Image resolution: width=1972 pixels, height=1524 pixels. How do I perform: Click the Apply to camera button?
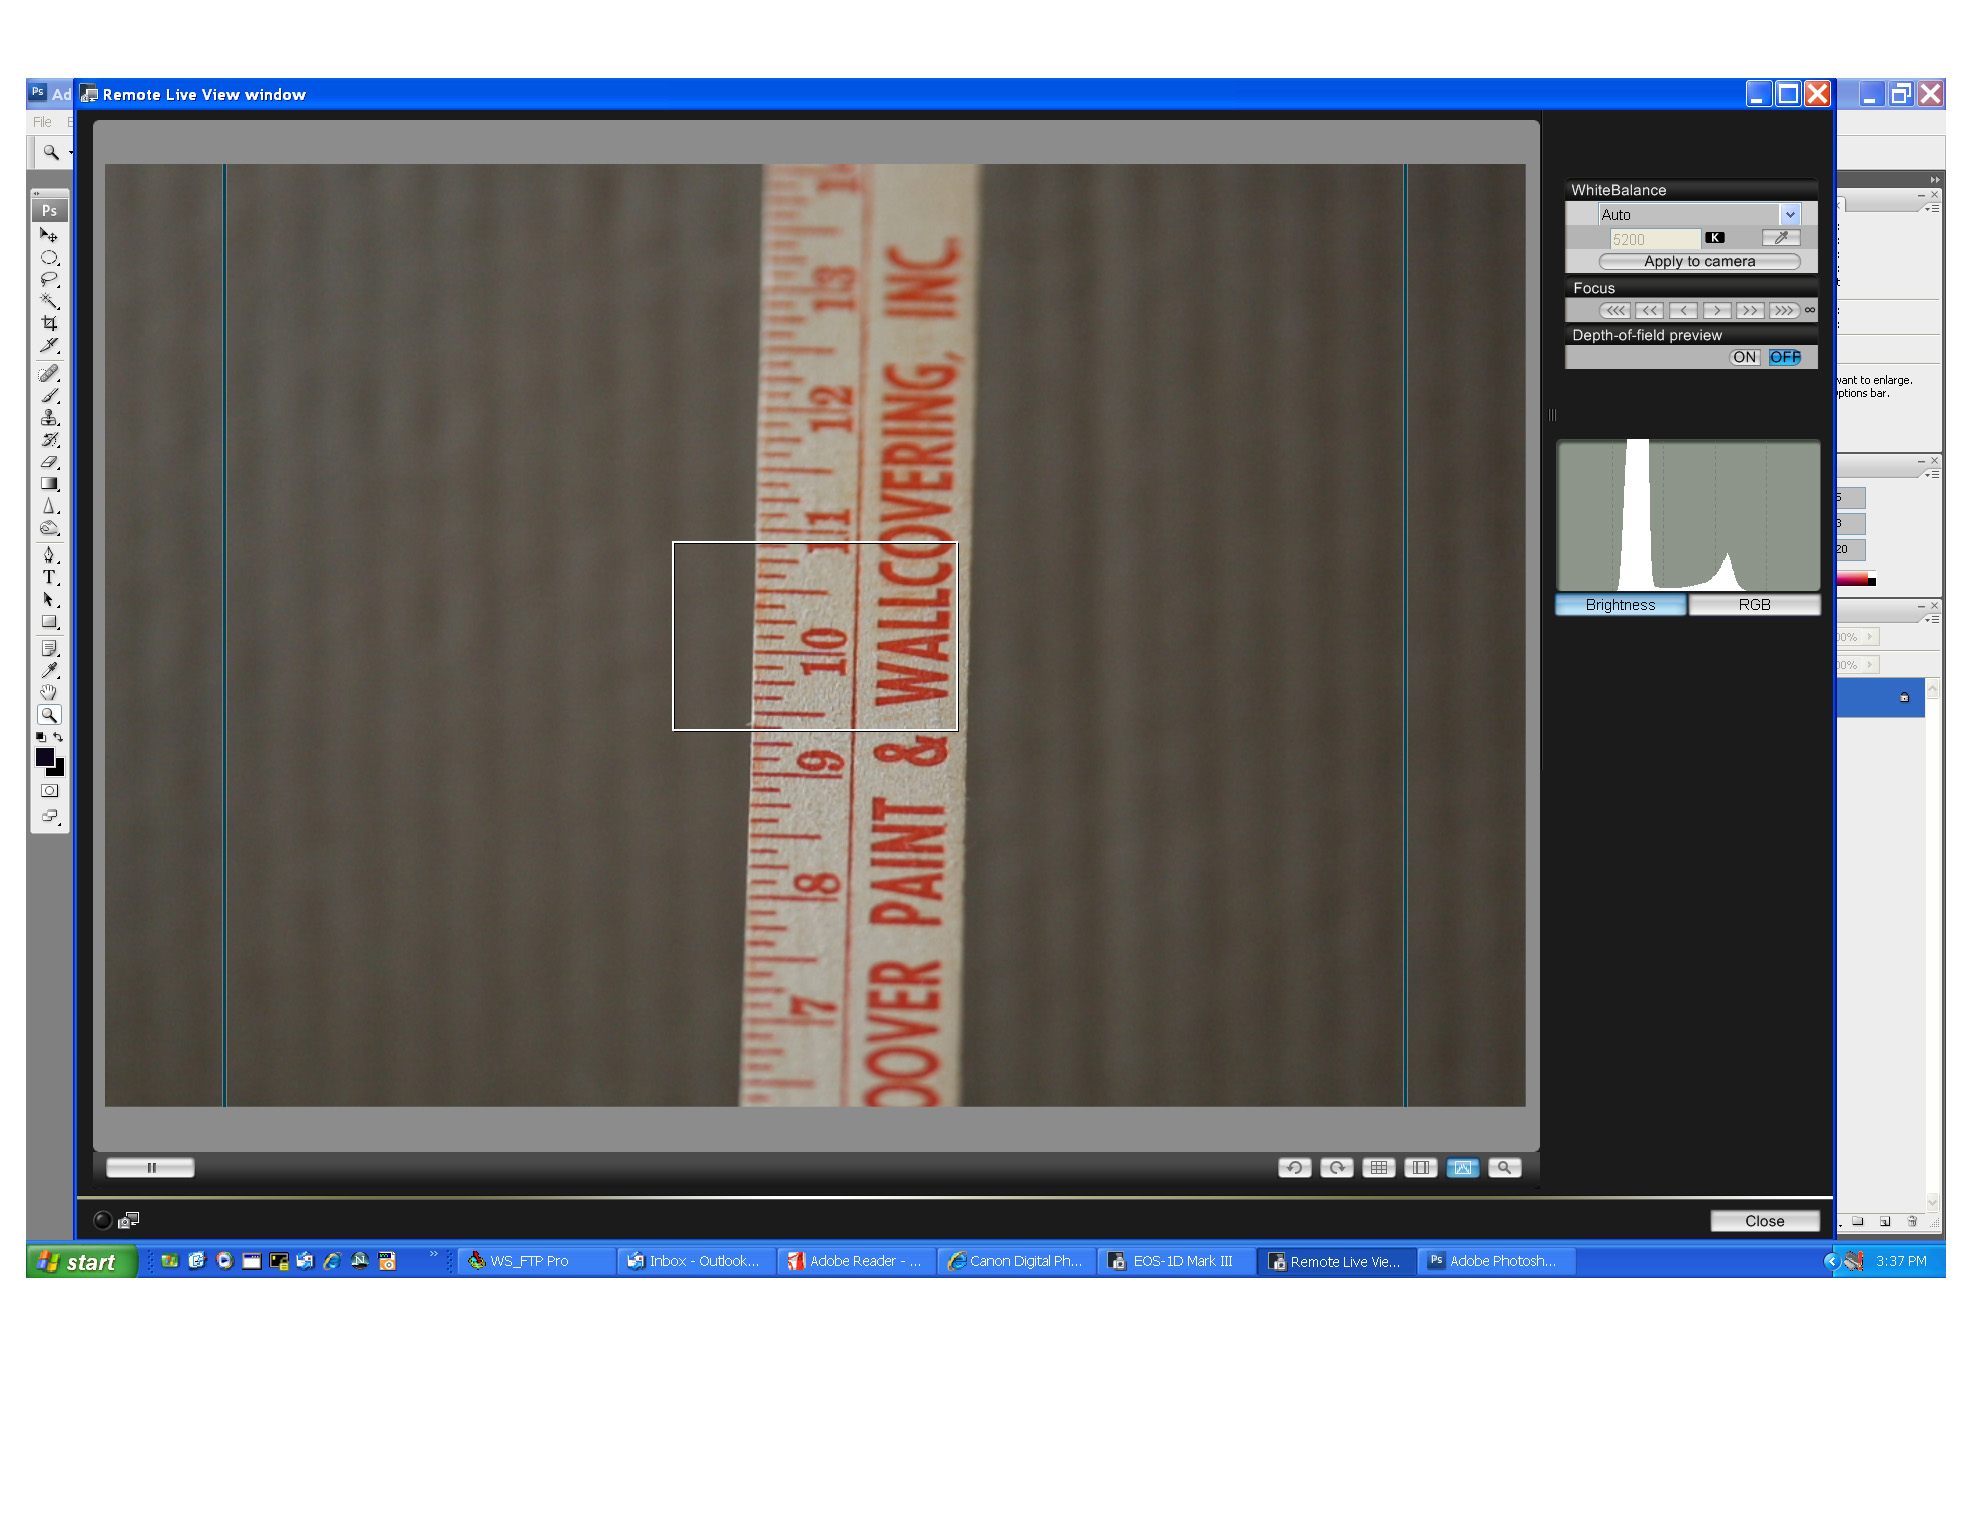click(x=1699, y=262)
